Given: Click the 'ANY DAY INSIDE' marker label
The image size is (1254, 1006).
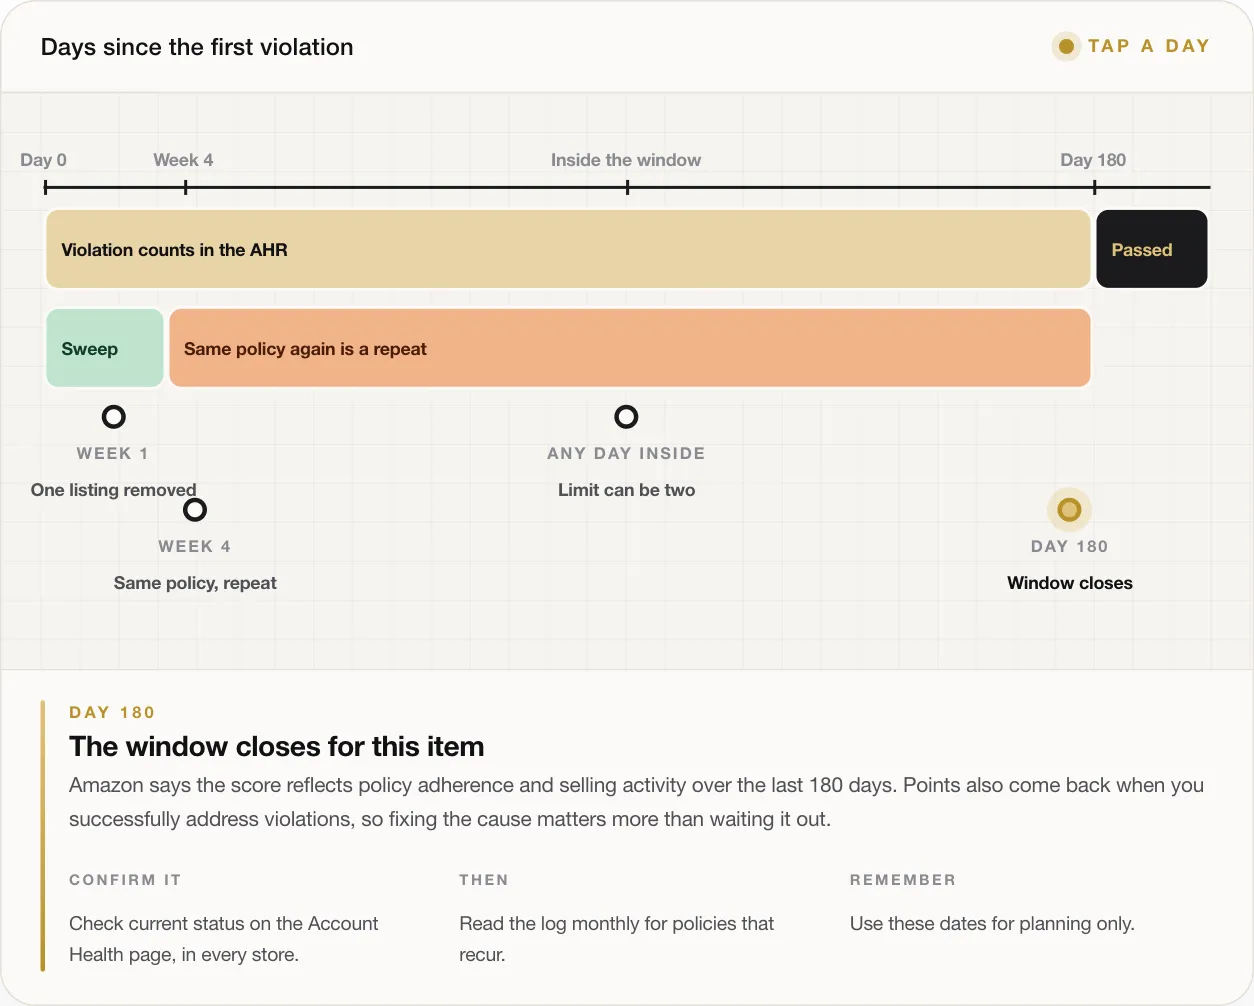Looking at the screenshot, I should coord(626,454).
